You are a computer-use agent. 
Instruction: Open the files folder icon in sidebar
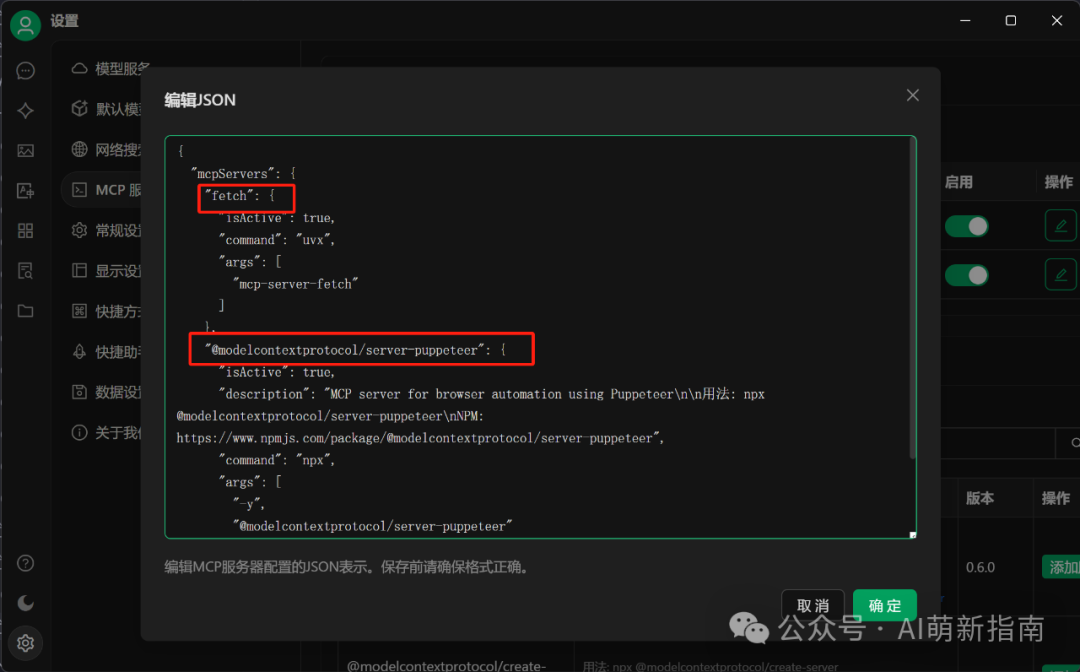25,311
